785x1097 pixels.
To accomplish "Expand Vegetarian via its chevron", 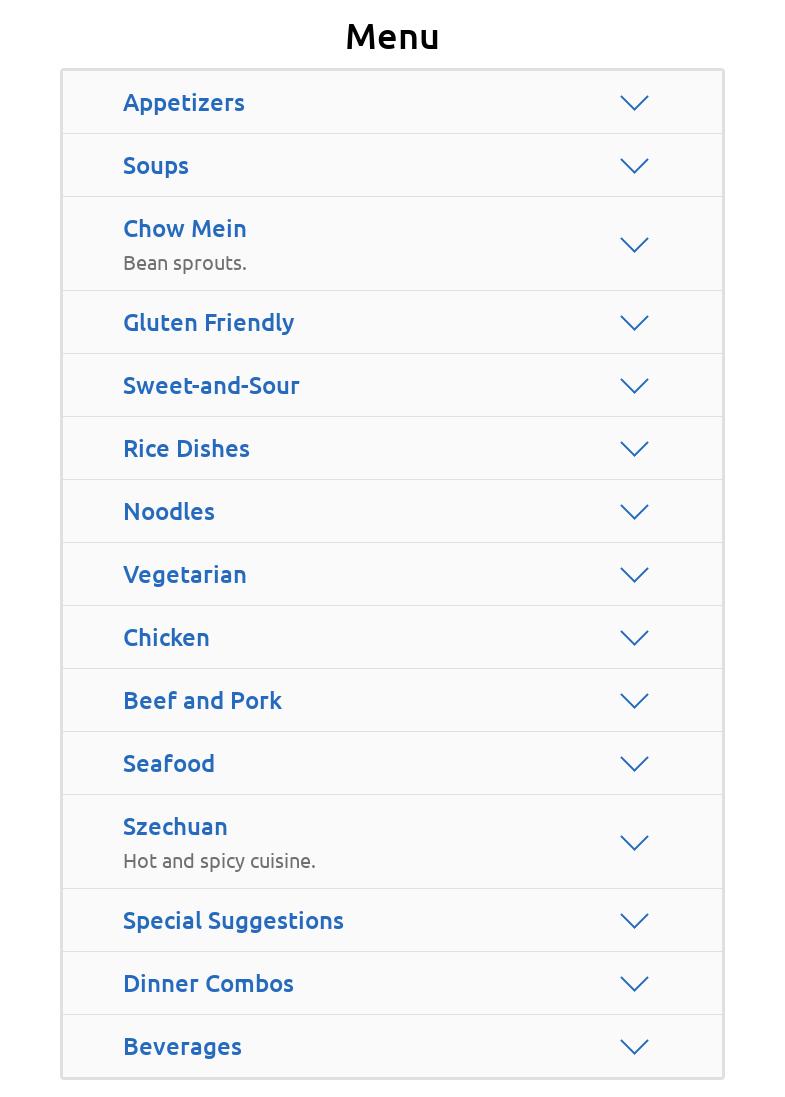I will [x=634, y=575].
